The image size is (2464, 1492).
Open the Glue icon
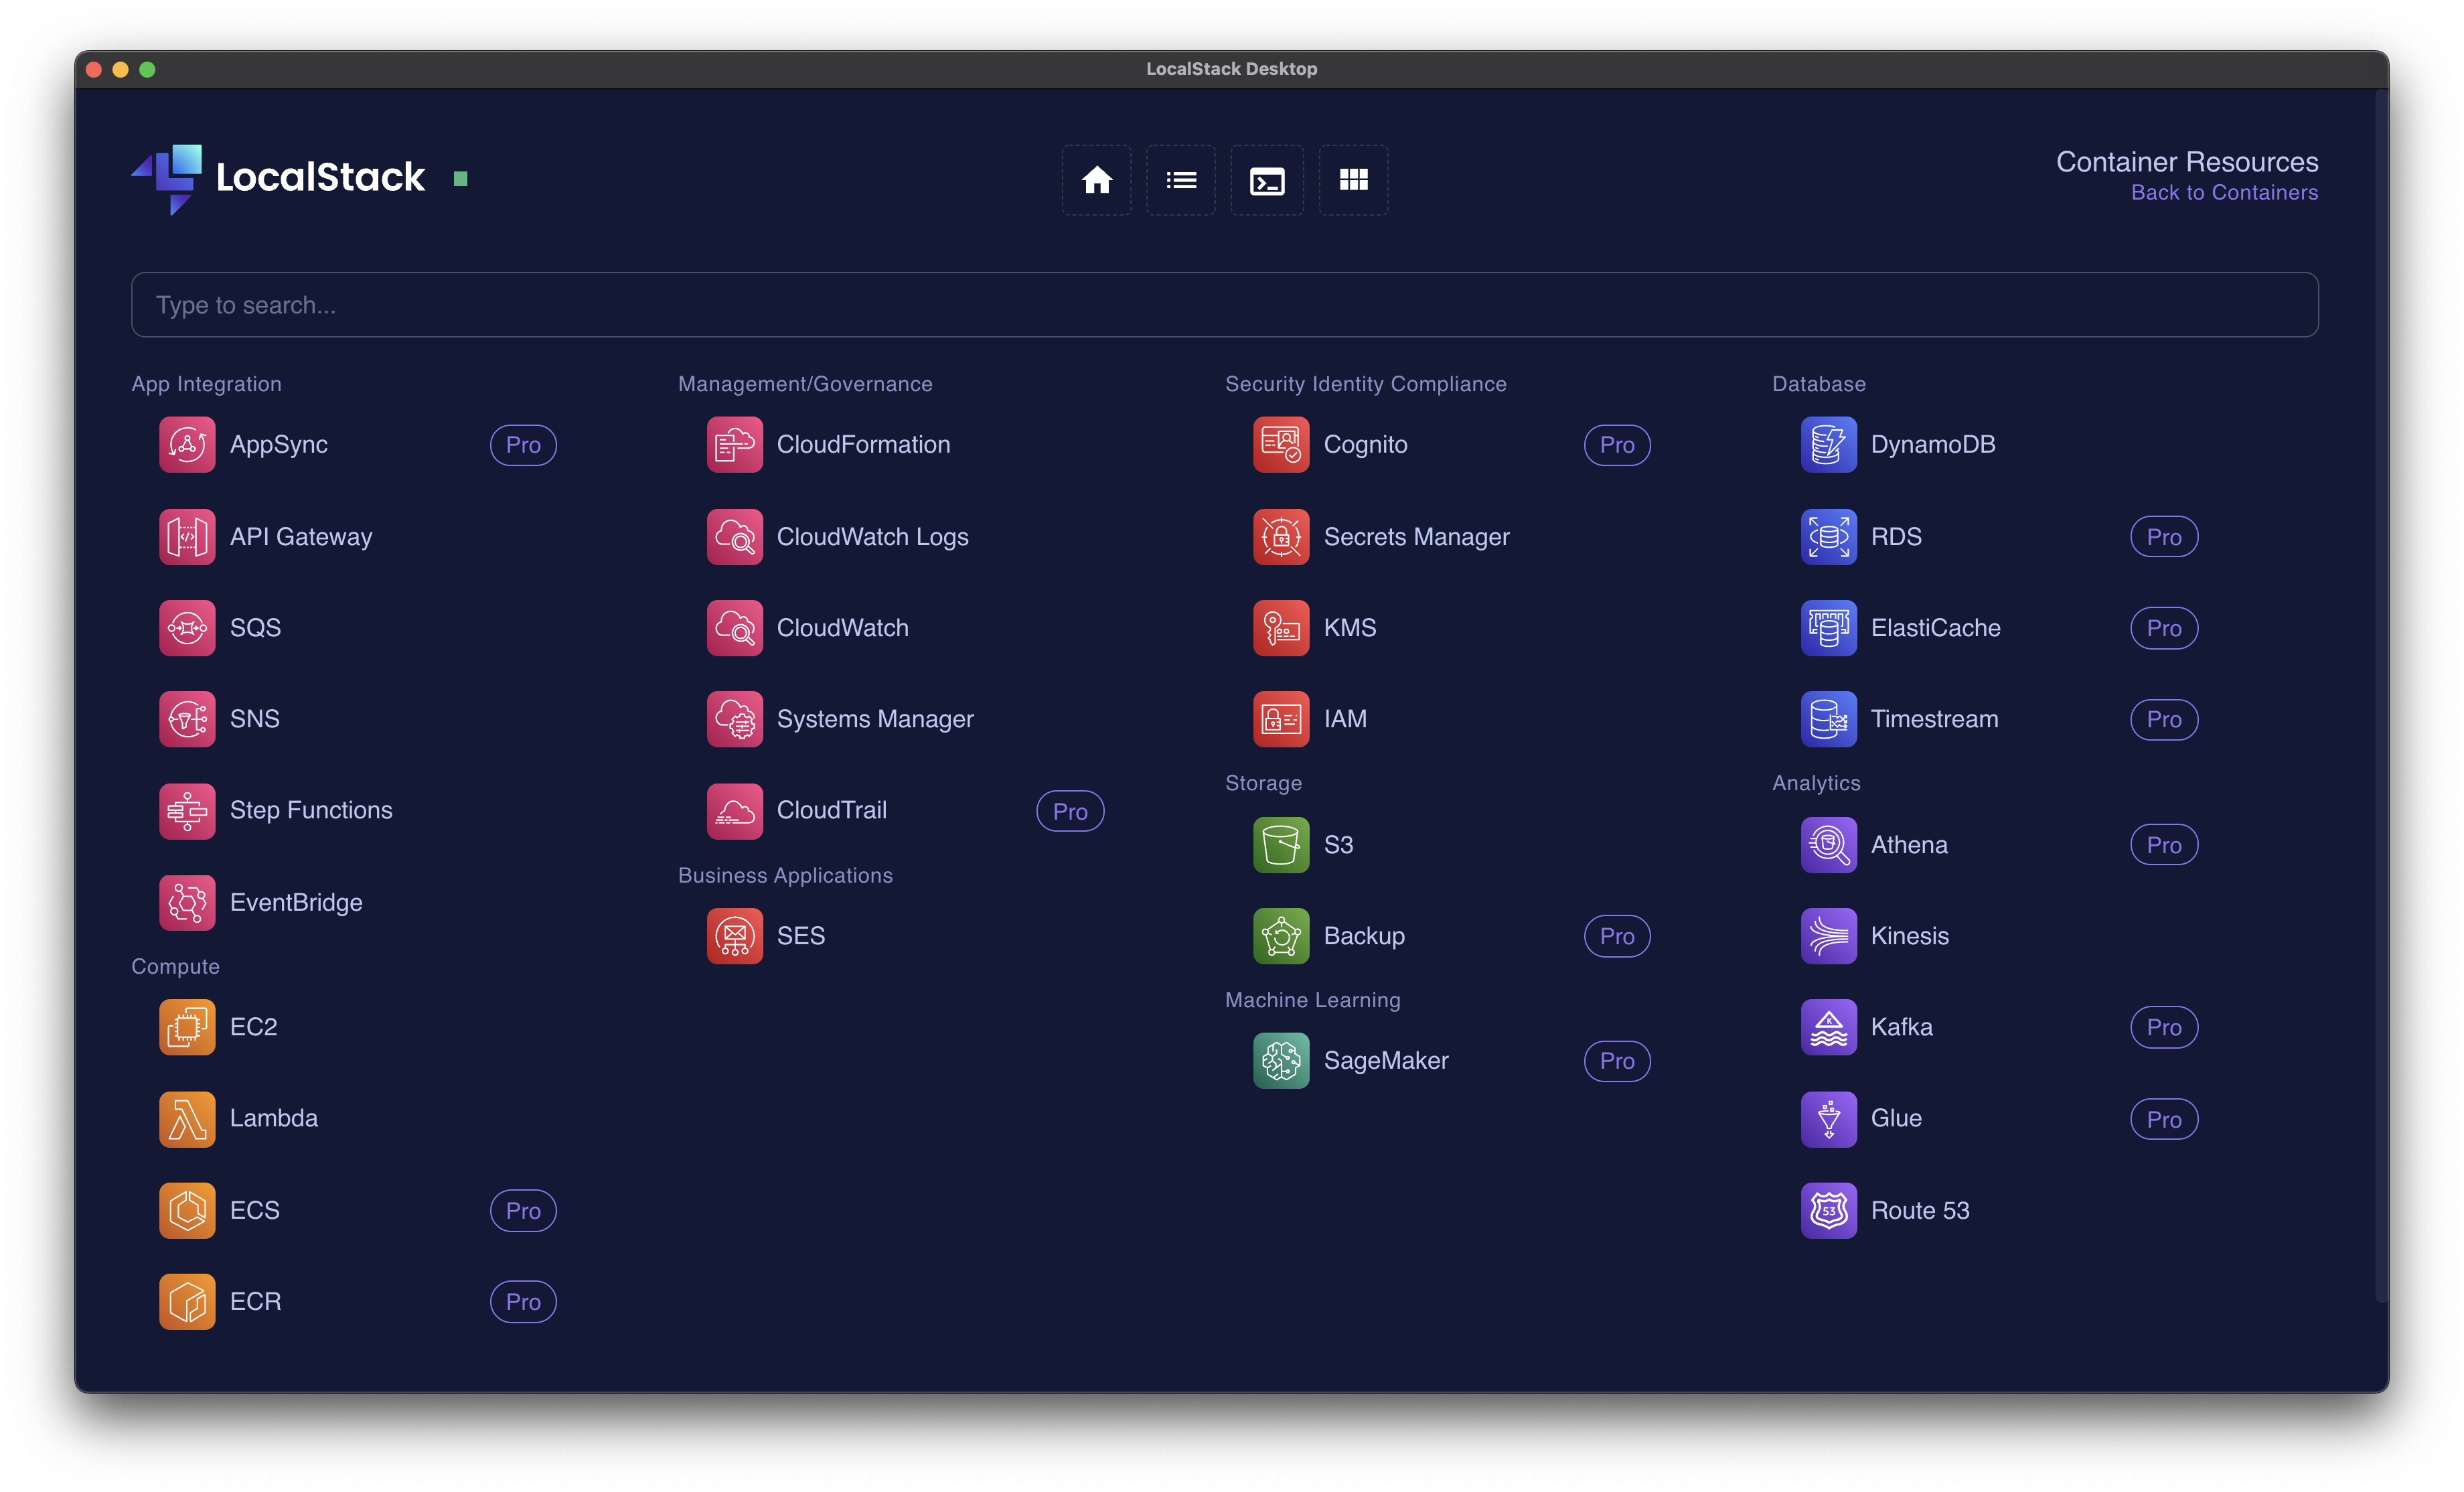coord(1828,1119)
